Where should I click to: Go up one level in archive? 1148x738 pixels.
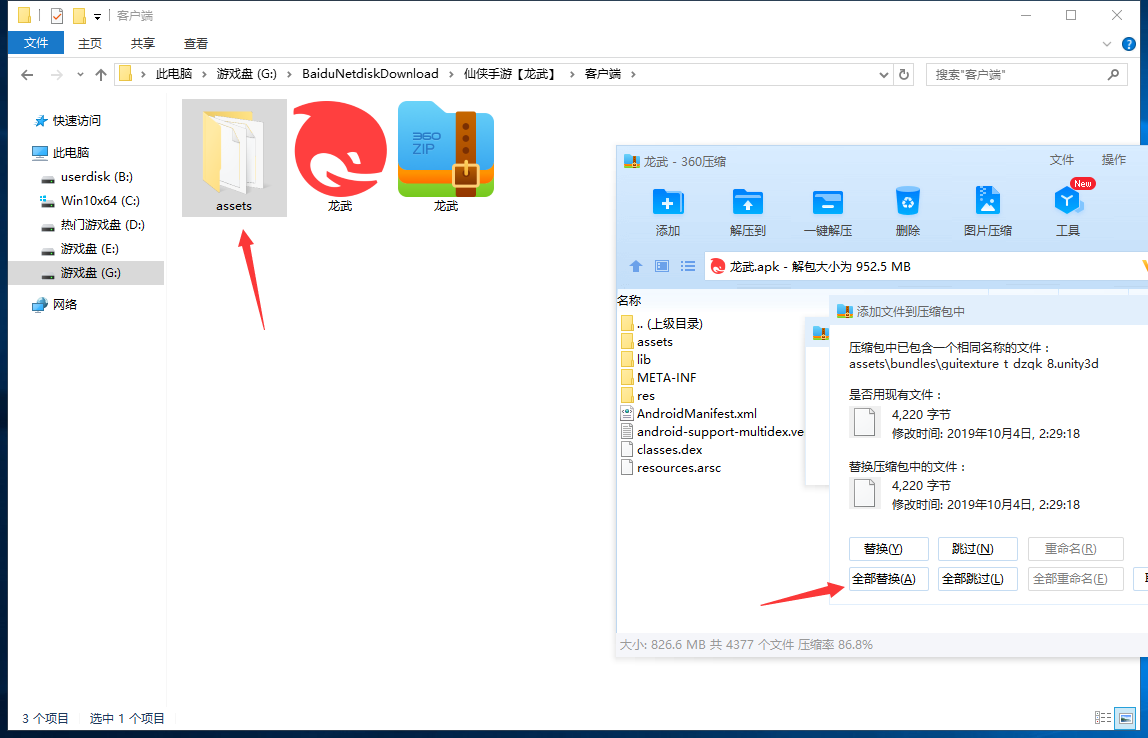[x=635, y=266]
